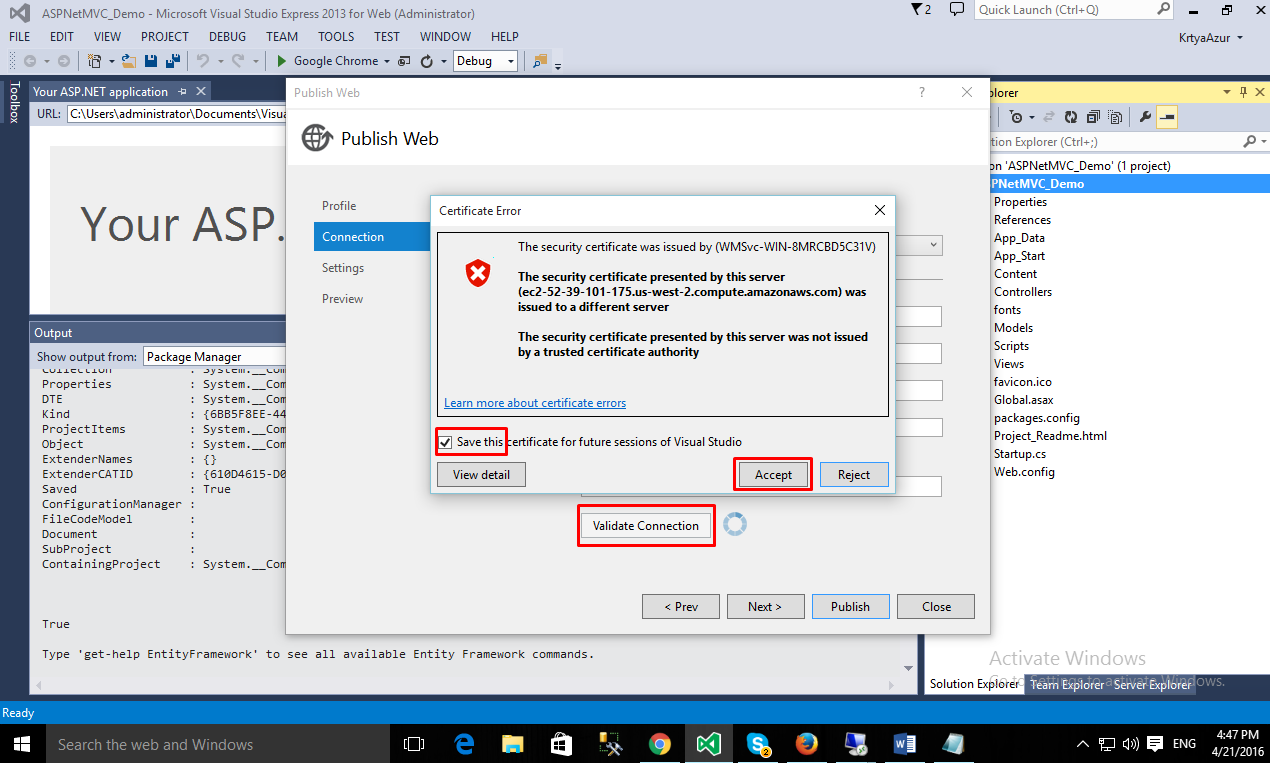
Task: Accept the certificate
Action: 773,475
